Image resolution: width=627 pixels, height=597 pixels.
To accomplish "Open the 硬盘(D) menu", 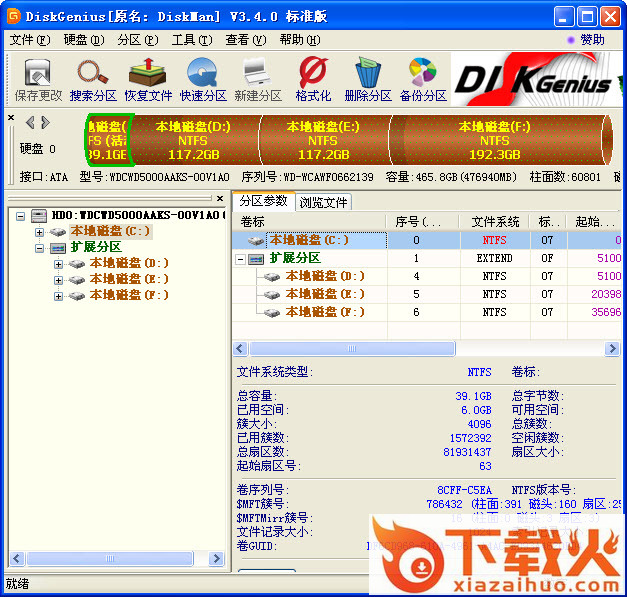I will 83,40.
